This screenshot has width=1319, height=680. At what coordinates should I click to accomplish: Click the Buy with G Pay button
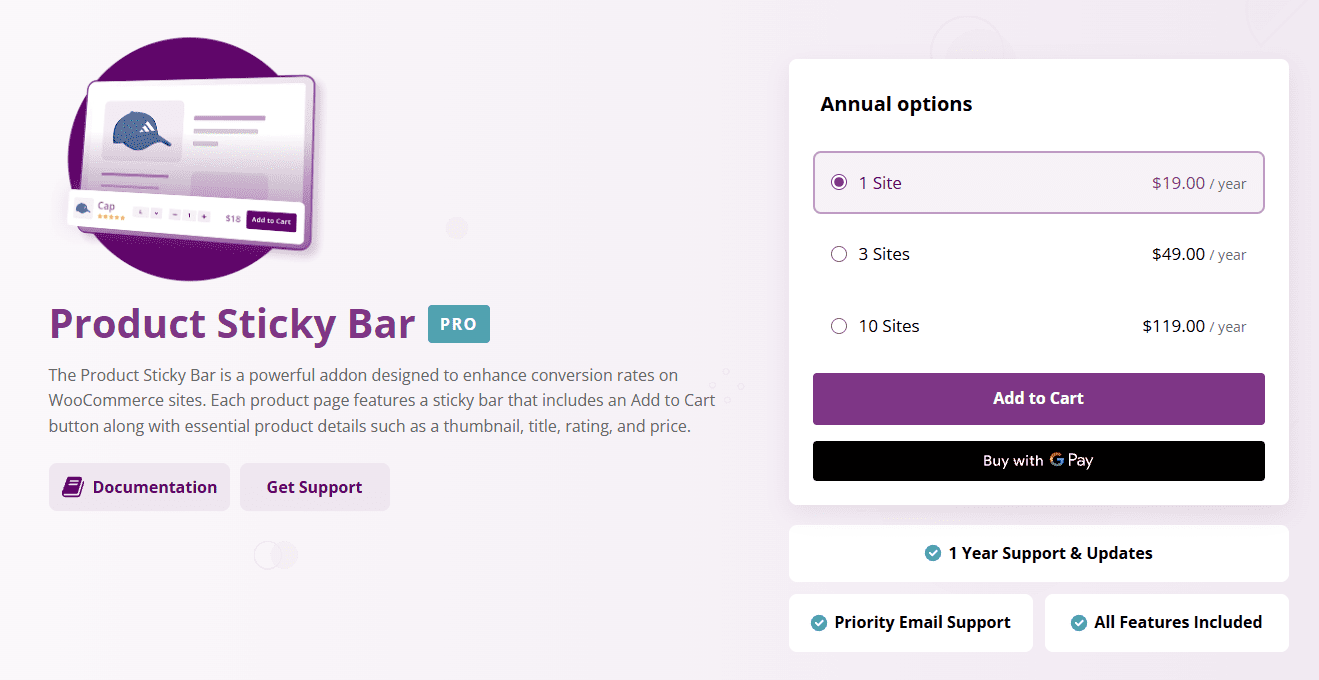1038,461
